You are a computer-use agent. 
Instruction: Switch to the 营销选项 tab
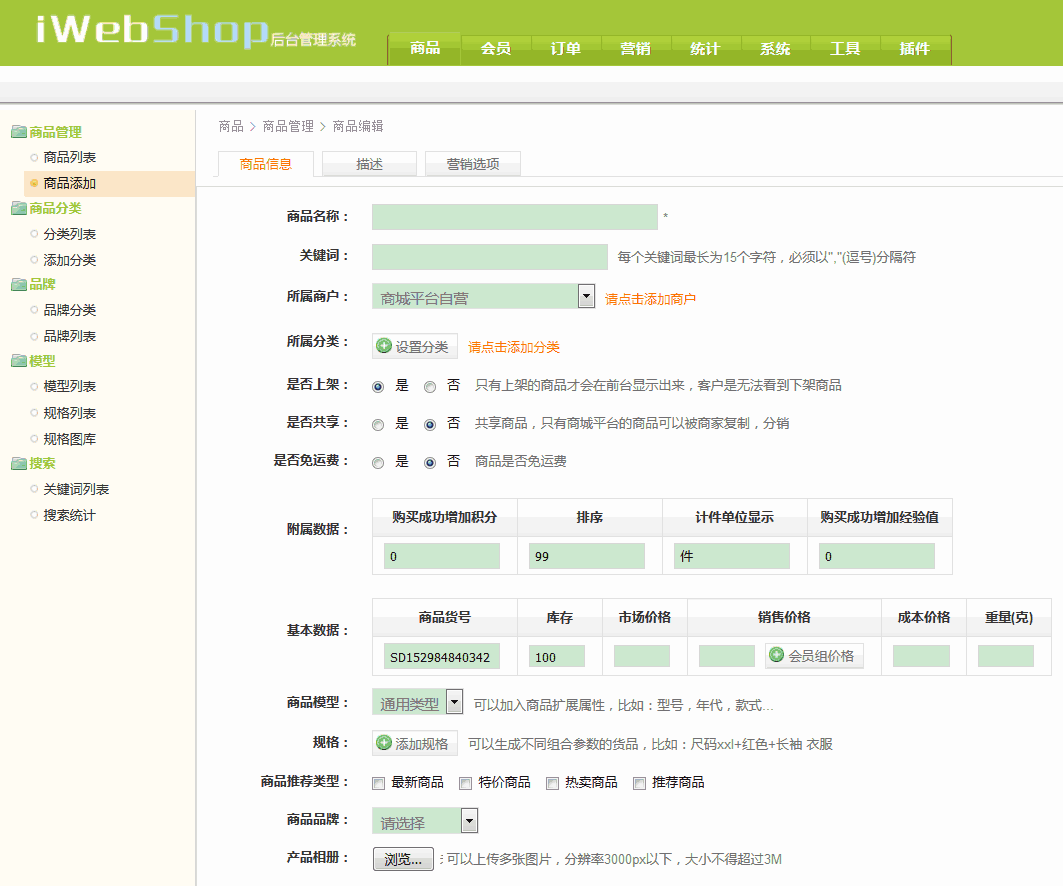coord(472,164)
